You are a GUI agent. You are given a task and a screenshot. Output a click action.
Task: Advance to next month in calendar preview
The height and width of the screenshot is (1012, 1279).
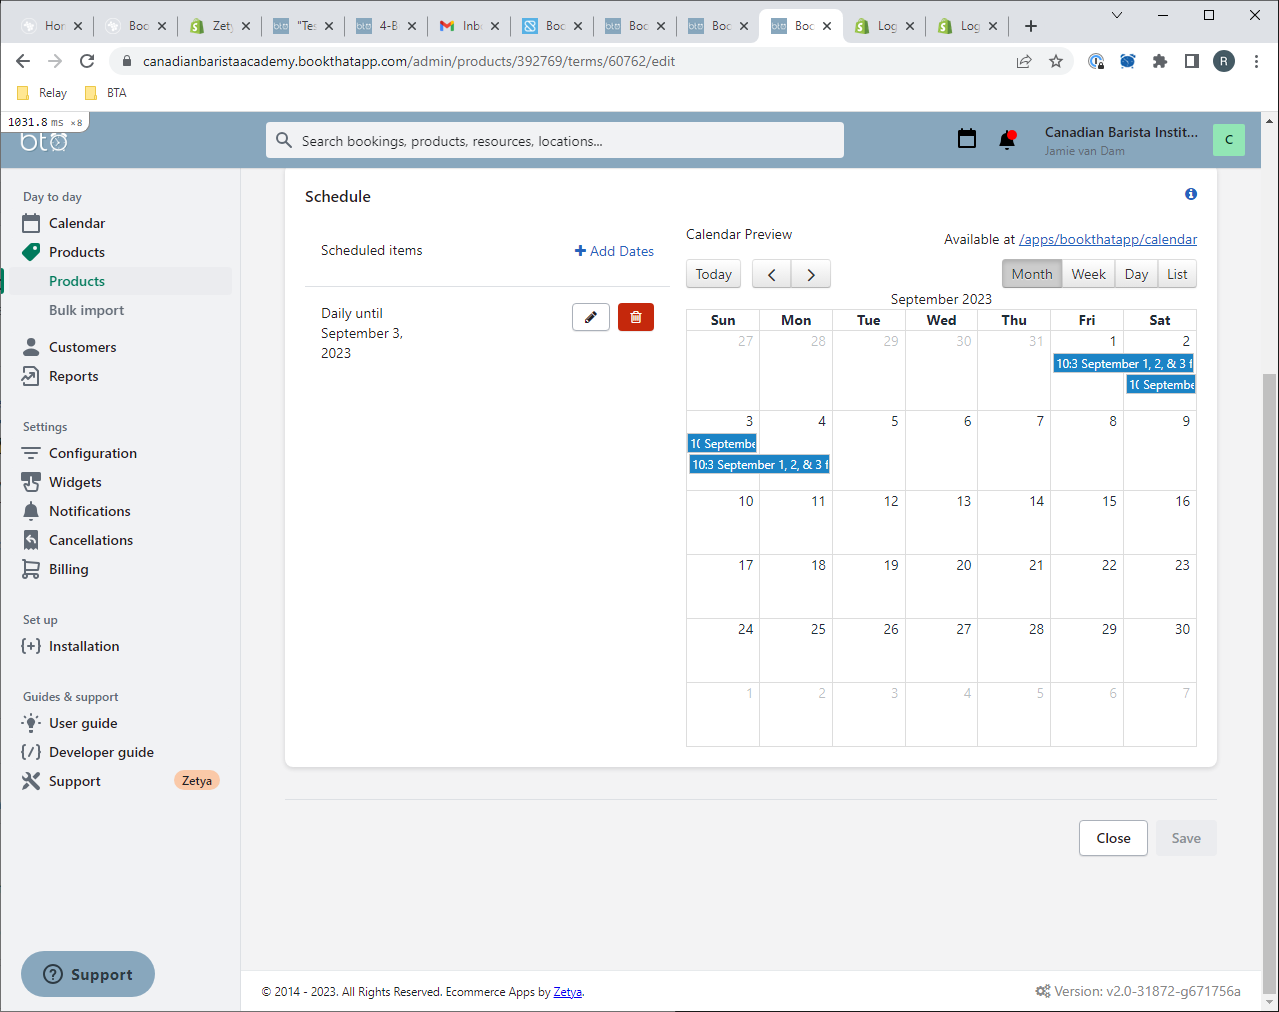click(811, 274)
